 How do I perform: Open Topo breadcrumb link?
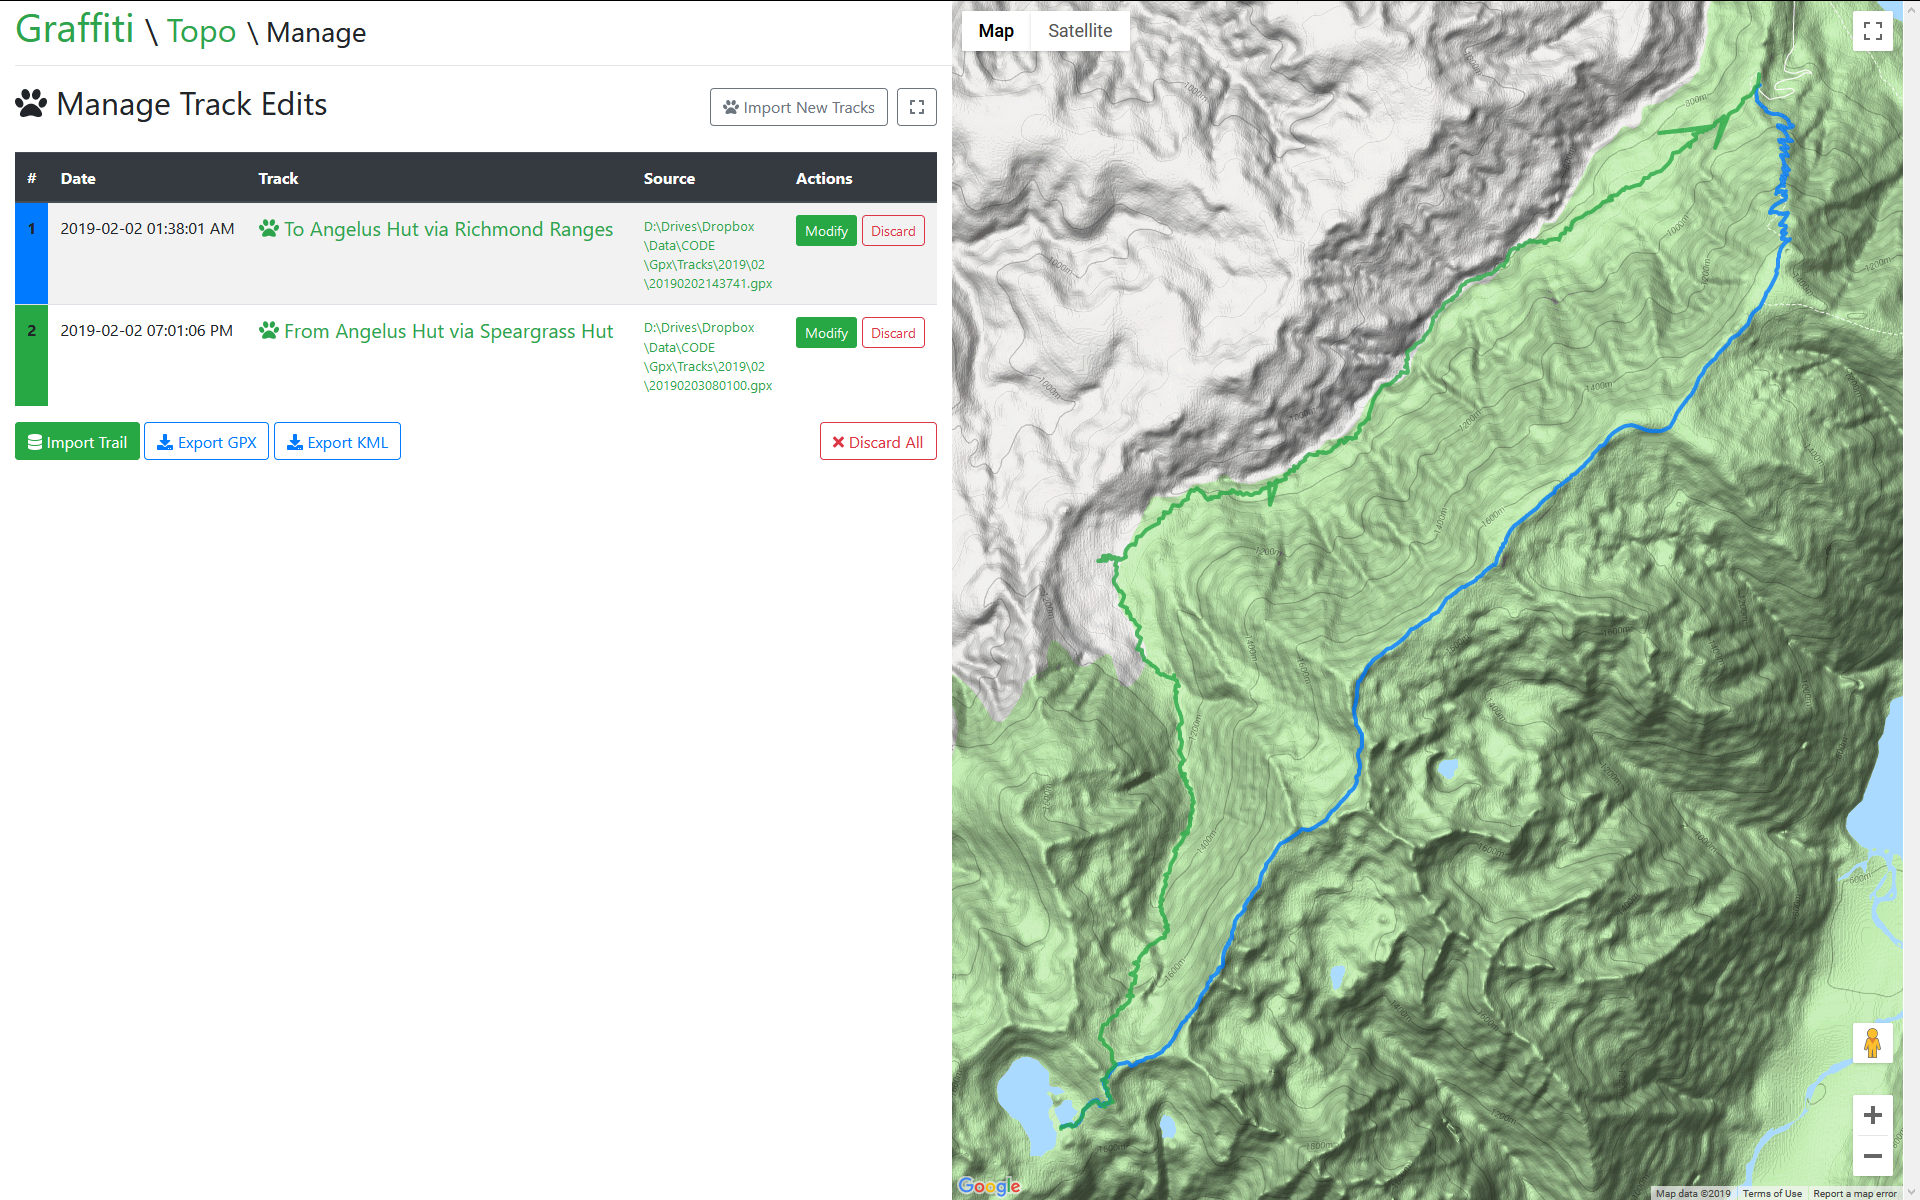click(201, 31)
